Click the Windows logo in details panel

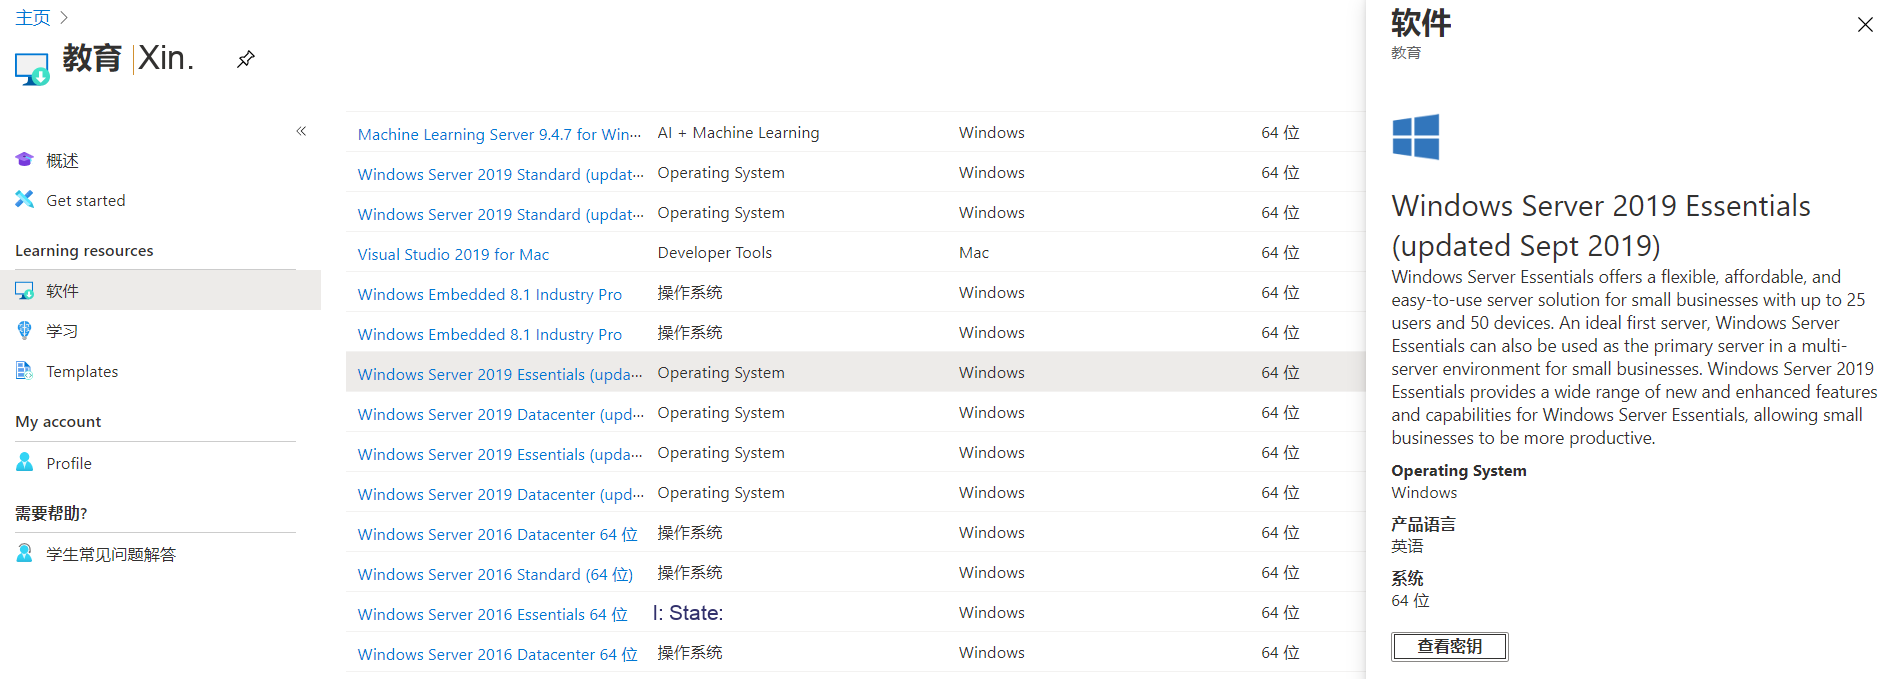1416,137
